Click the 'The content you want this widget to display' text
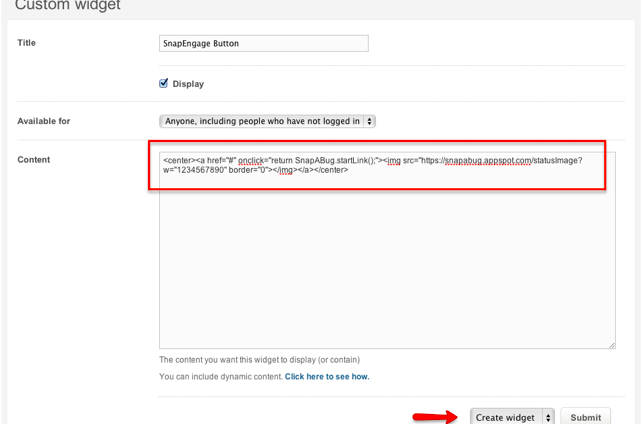The image size is (644, 426). pos(260,360)
